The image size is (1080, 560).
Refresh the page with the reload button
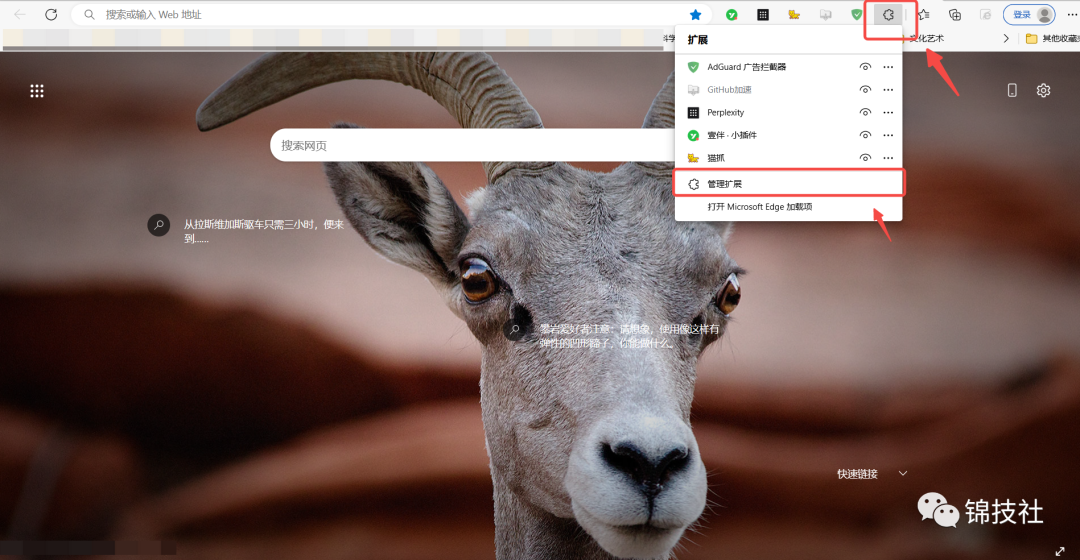51,15
